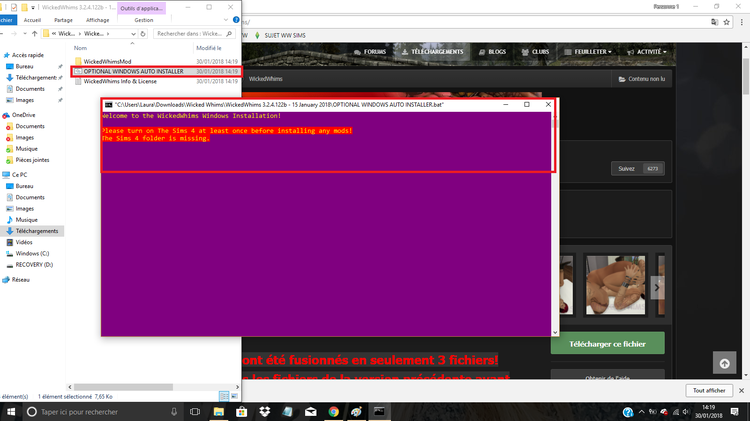Click the Contenu non lu link
Viewport: 750px width, 421px height.
point(641,79)
